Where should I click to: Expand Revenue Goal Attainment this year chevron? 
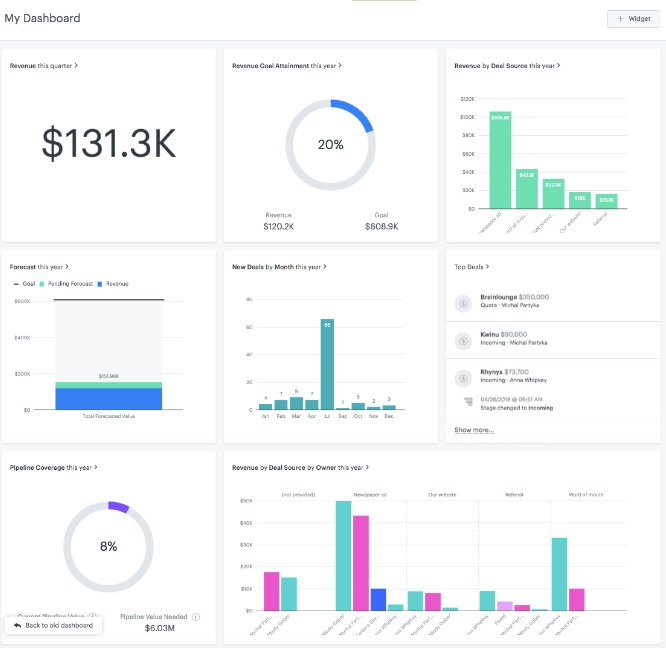340,65
